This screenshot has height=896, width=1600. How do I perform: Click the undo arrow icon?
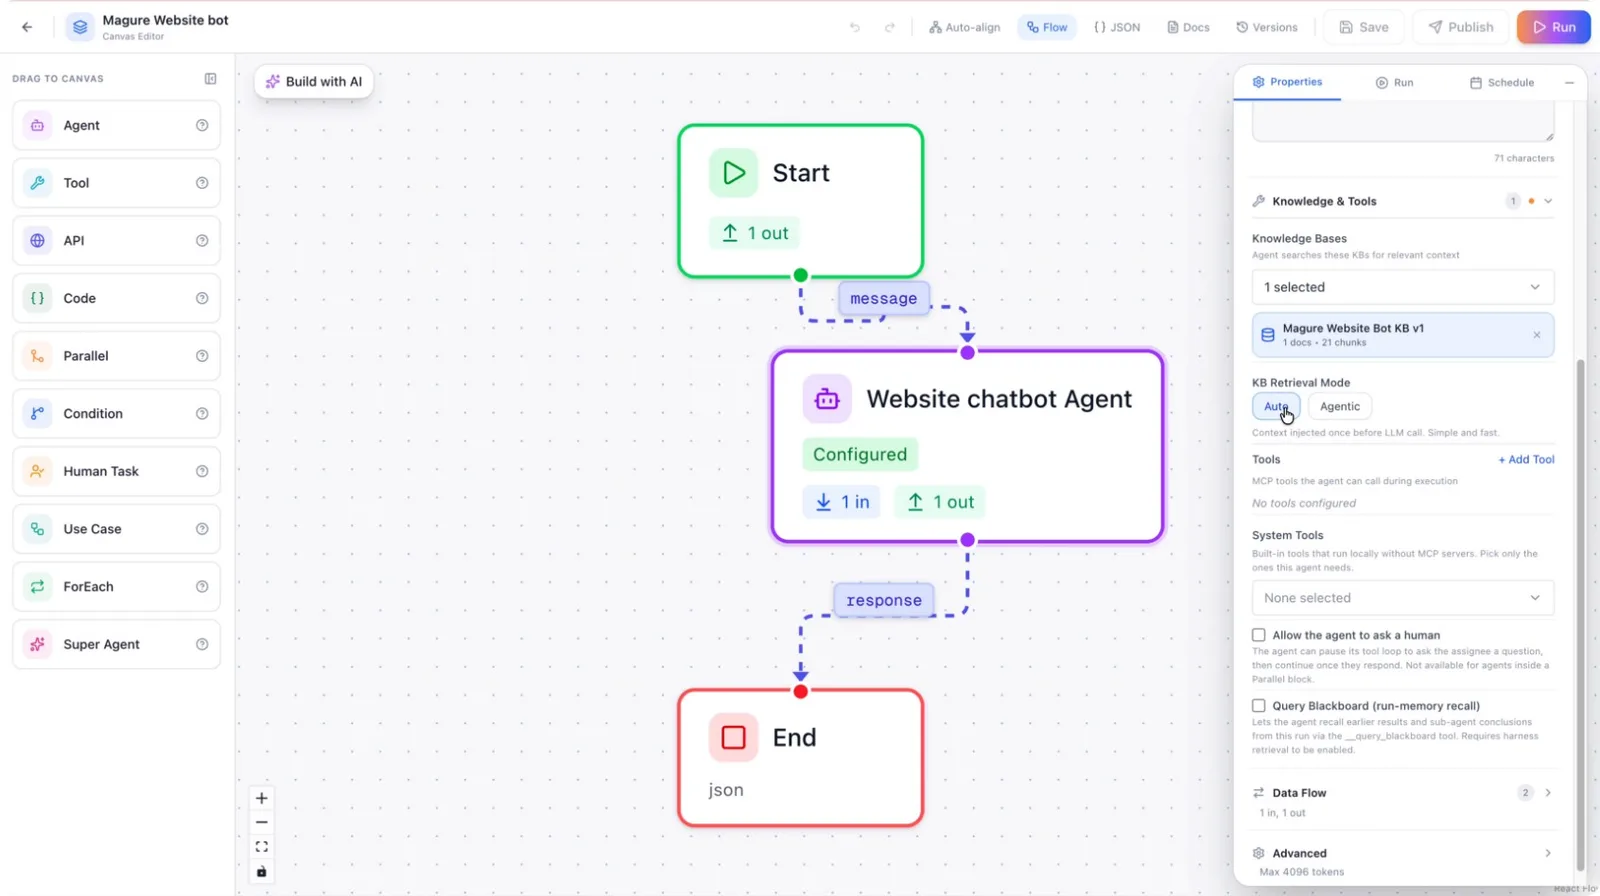tap(855, 27)
